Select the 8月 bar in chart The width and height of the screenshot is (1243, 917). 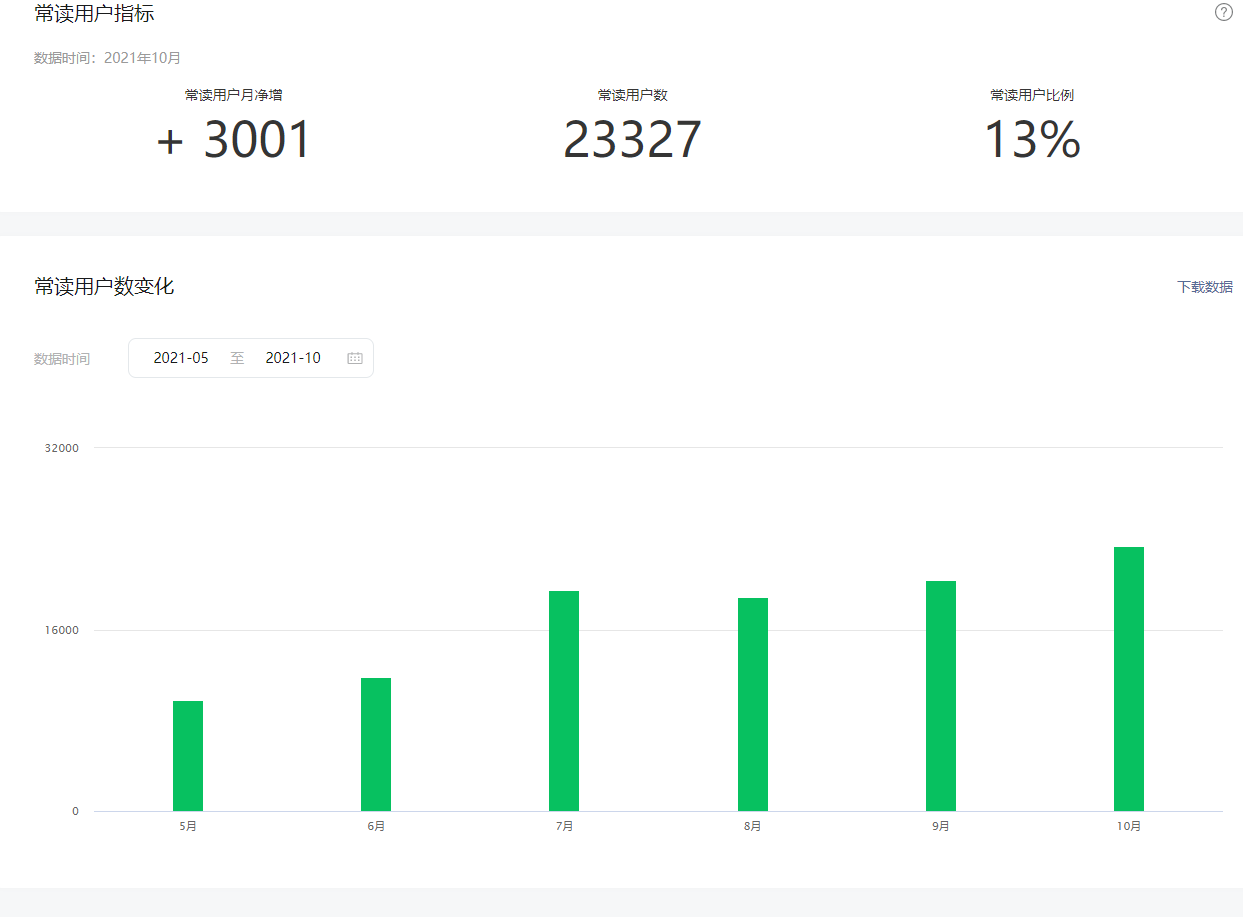coord(753,705)
